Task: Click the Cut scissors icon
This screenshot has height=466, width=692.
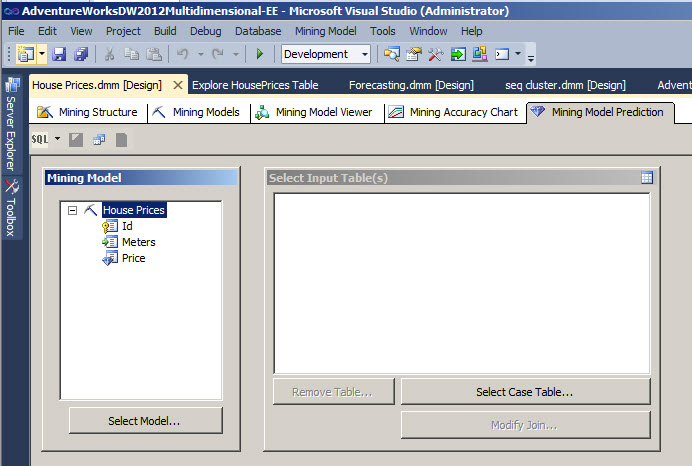Action: (x=109, y=54)
